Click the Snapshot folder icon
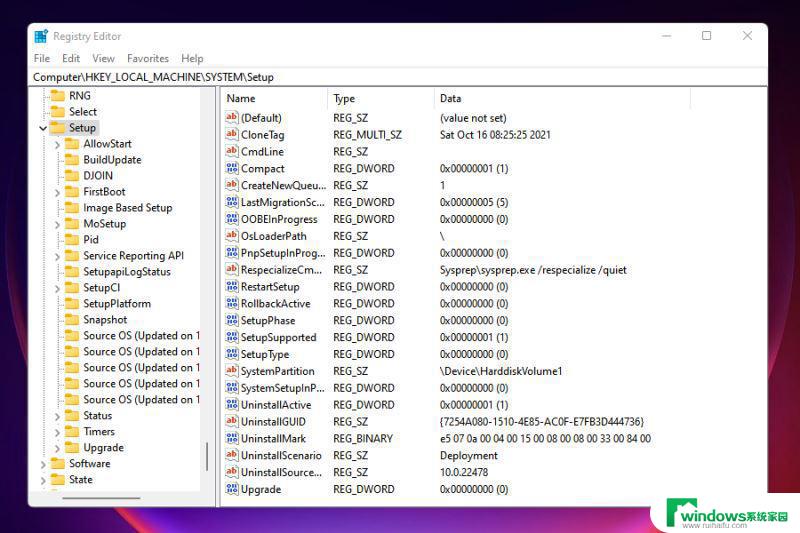 72,319
